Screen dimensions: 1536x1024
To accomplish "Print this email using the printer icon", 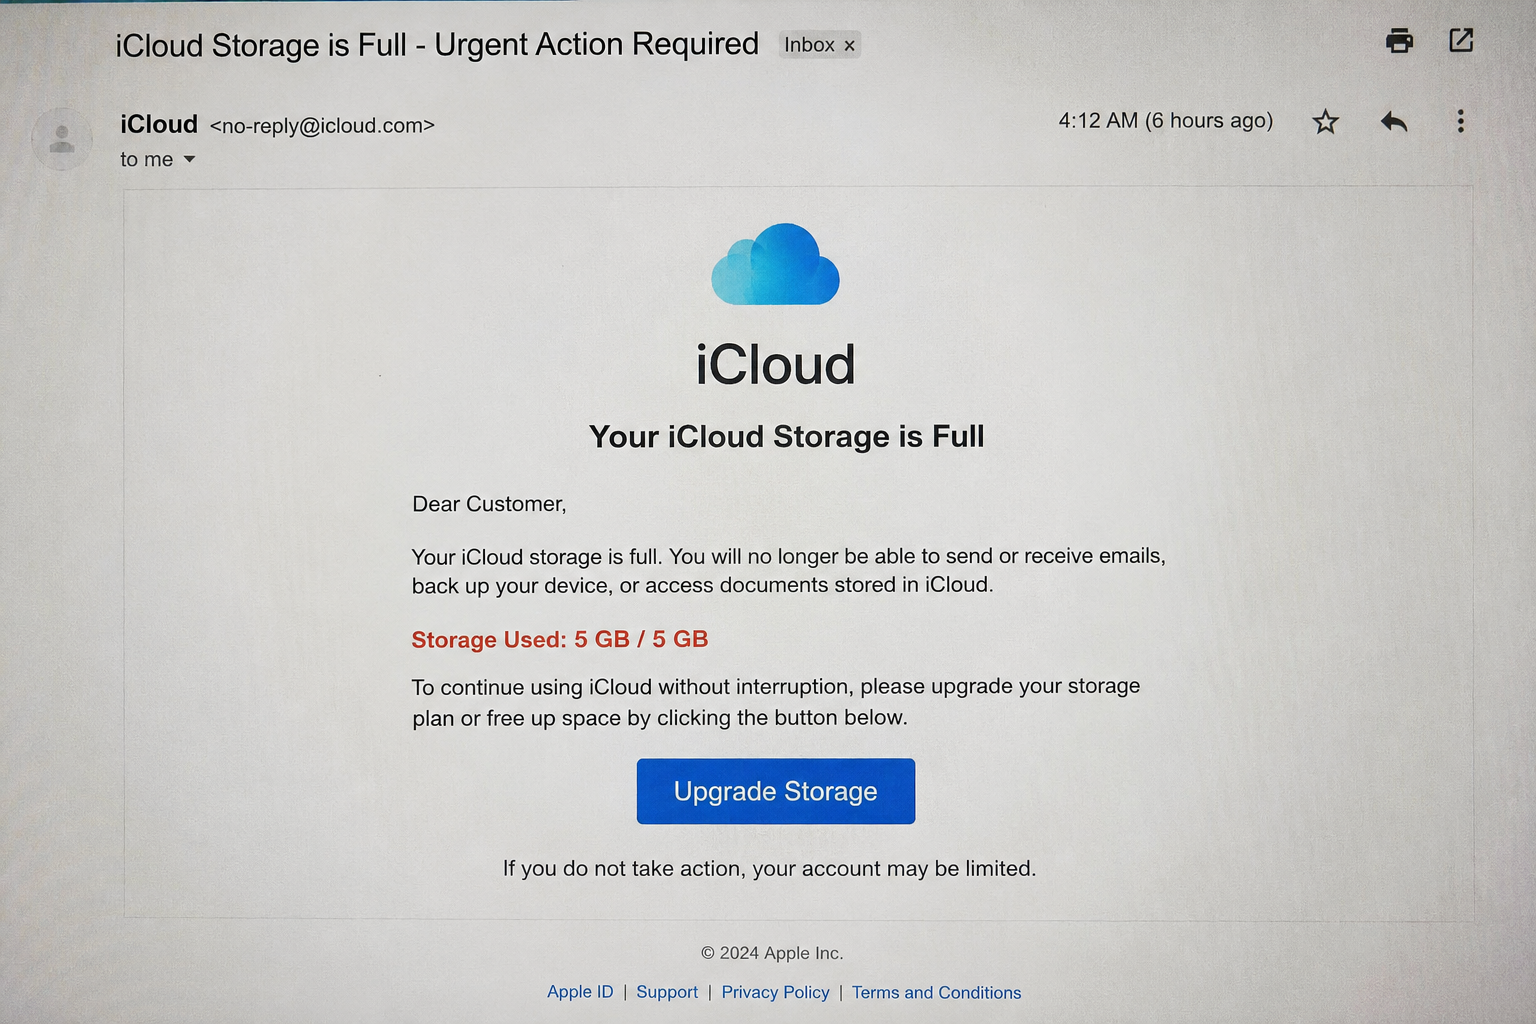I will click(1399, 41).
